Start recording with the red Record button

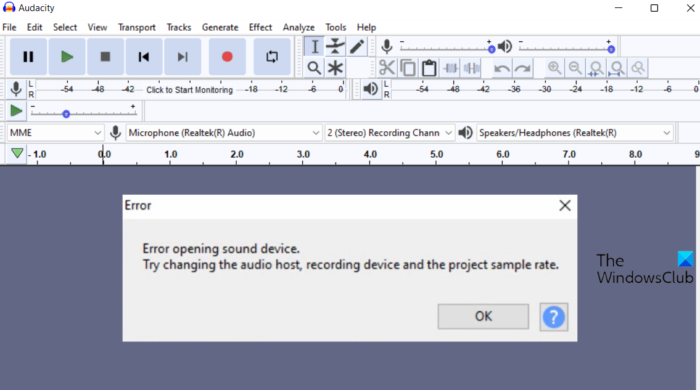[227, 57]
